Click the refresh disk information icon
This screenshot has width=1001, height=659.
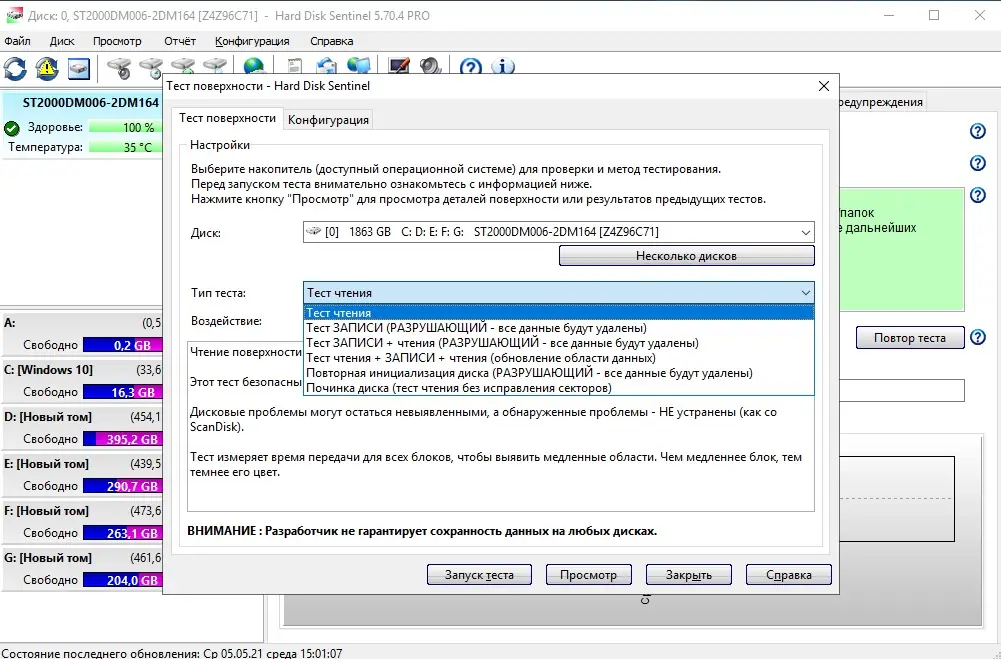coord(15,66)
